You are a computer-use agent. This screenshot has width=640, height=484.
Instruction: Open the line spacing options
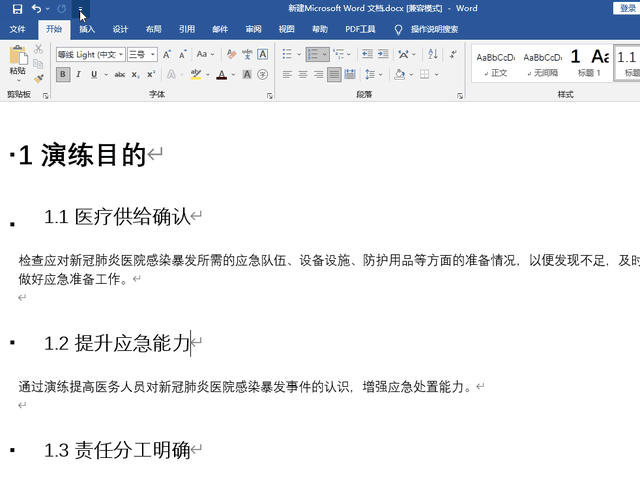tap(373, 74)
